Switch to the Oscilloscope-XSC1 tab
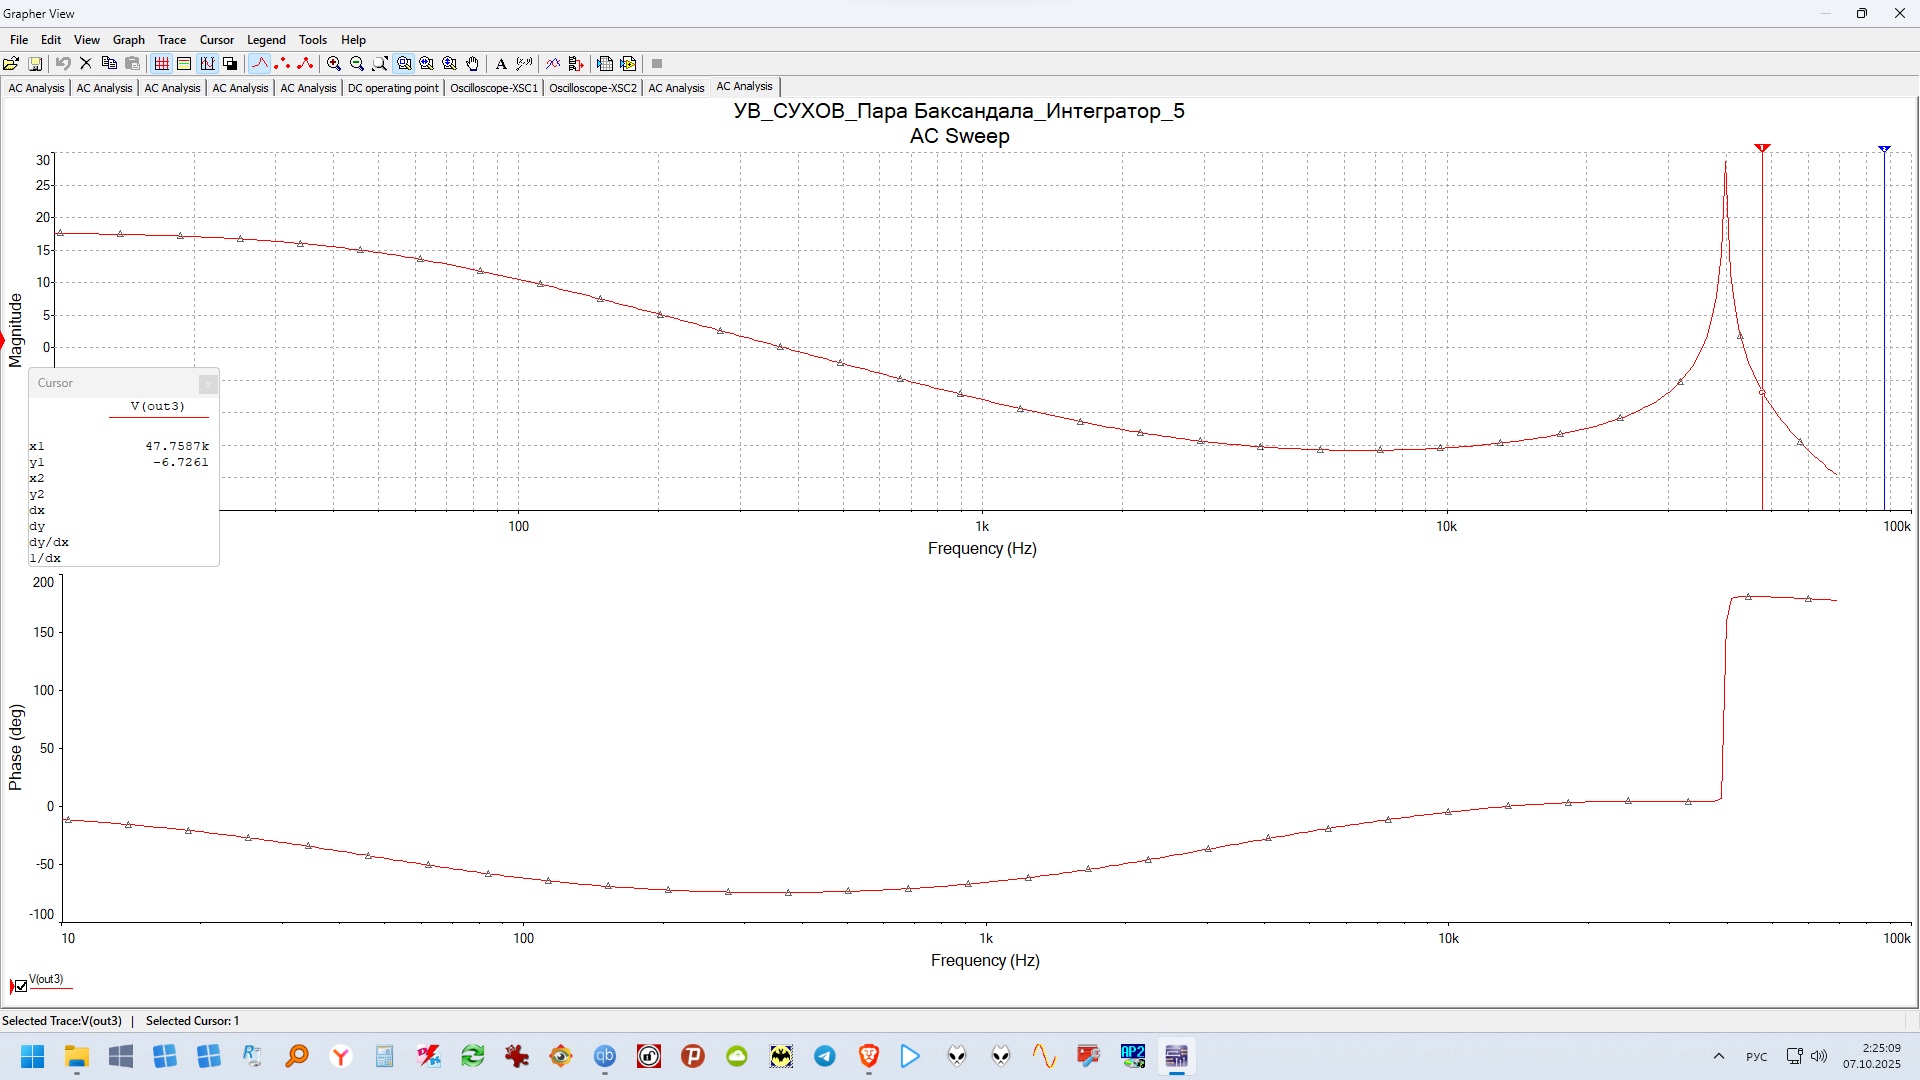The image size is (1920, 1080). pyautogui.click(x=494, y=88)
